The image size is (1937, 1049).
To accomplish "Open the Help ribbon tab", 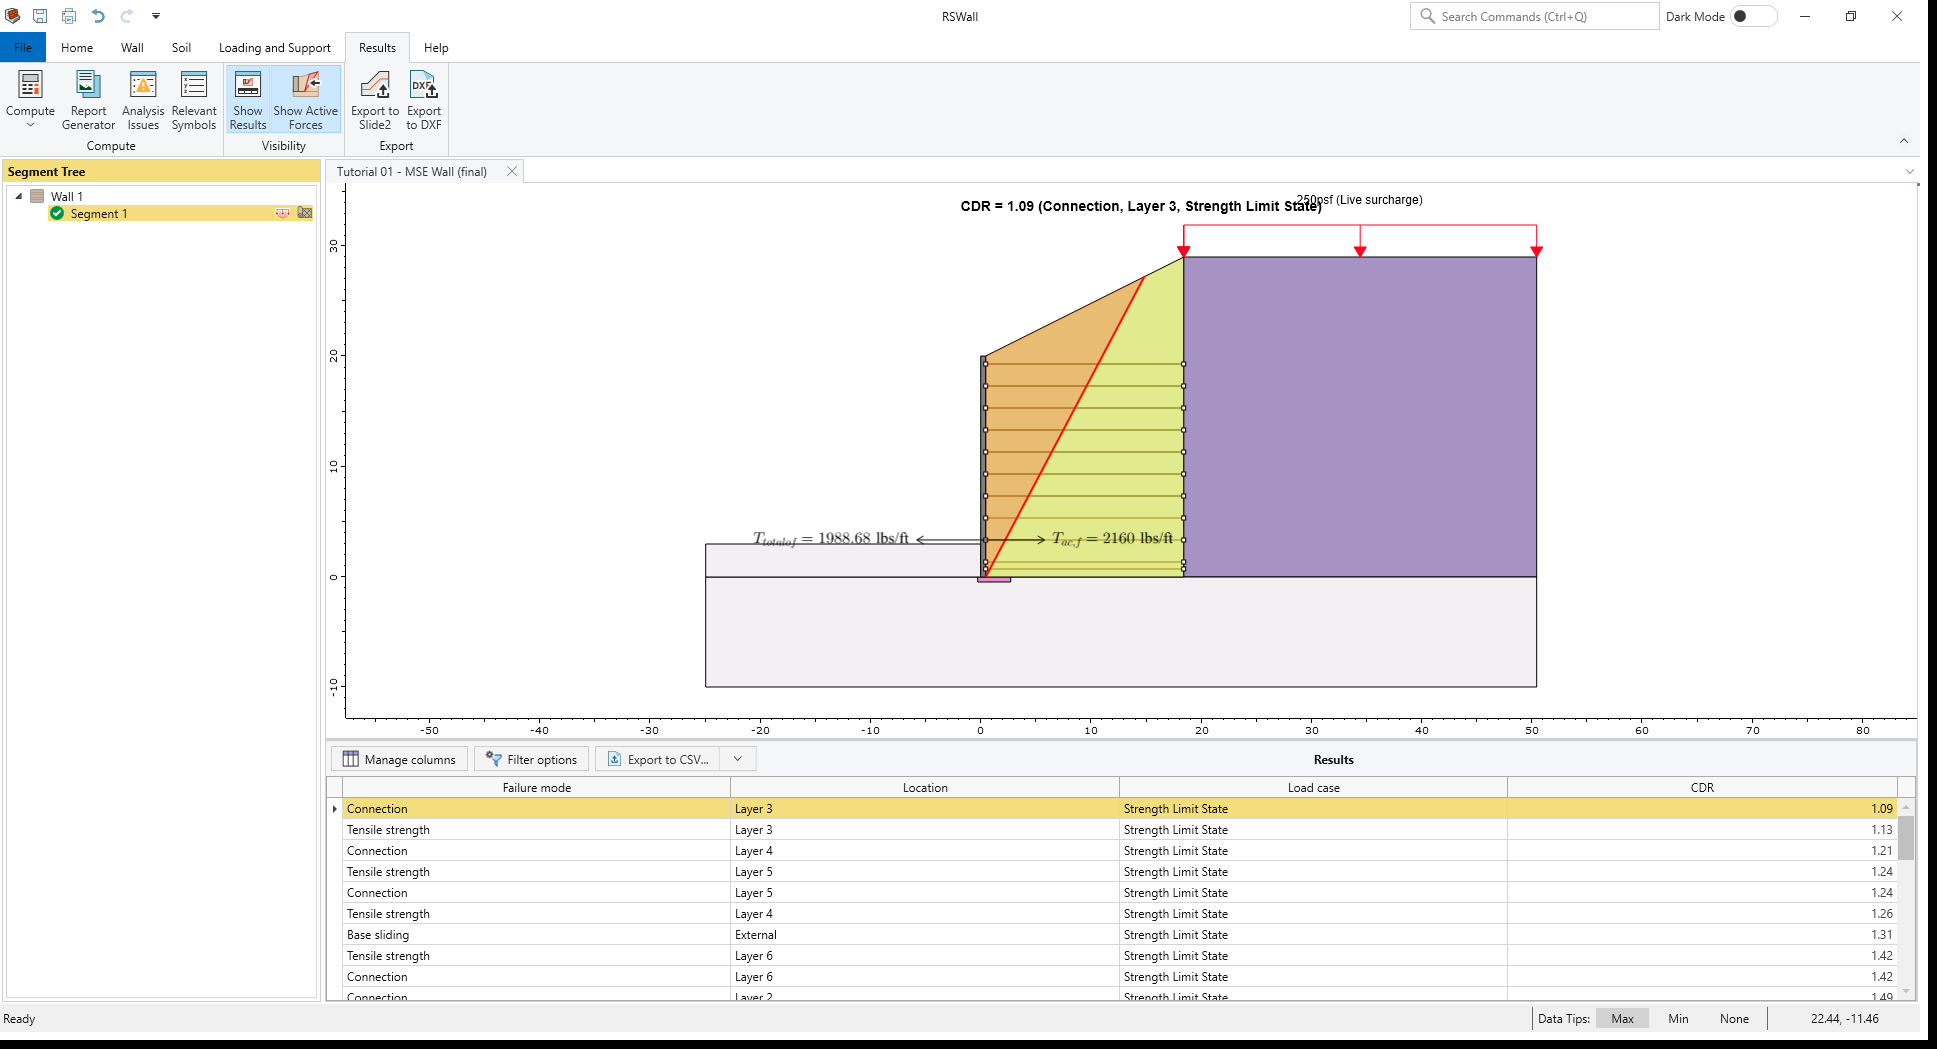I will tap(436, 47).
